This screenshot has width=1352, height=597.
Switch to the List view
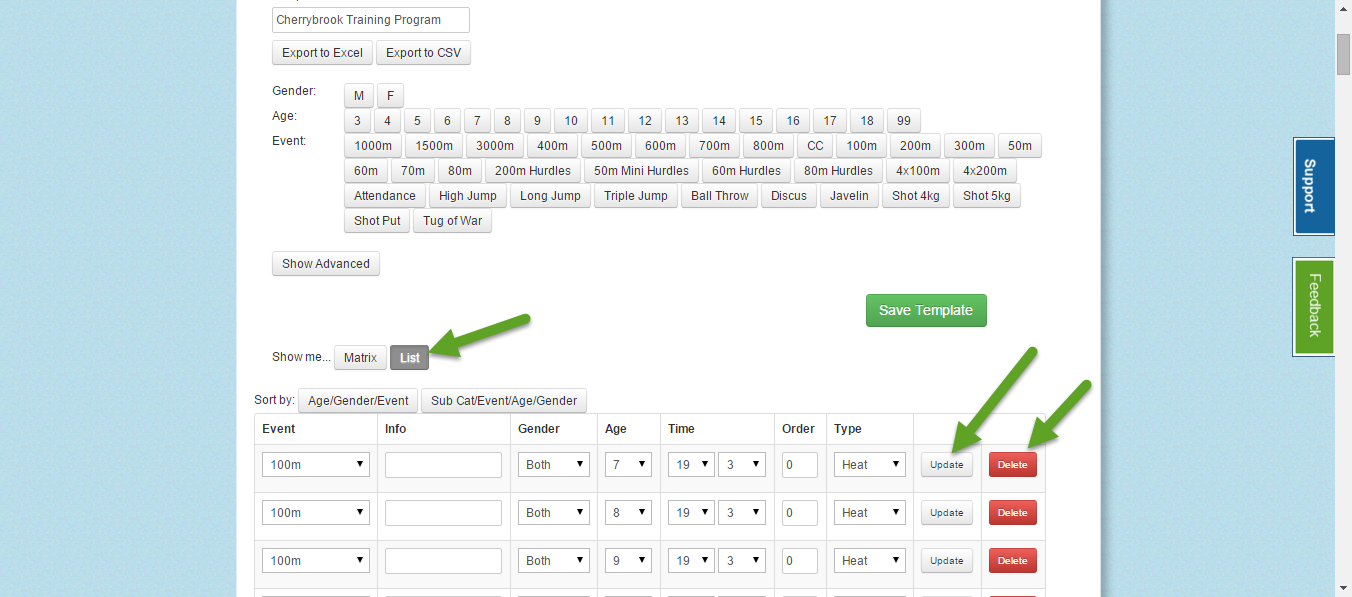[410, 357]
